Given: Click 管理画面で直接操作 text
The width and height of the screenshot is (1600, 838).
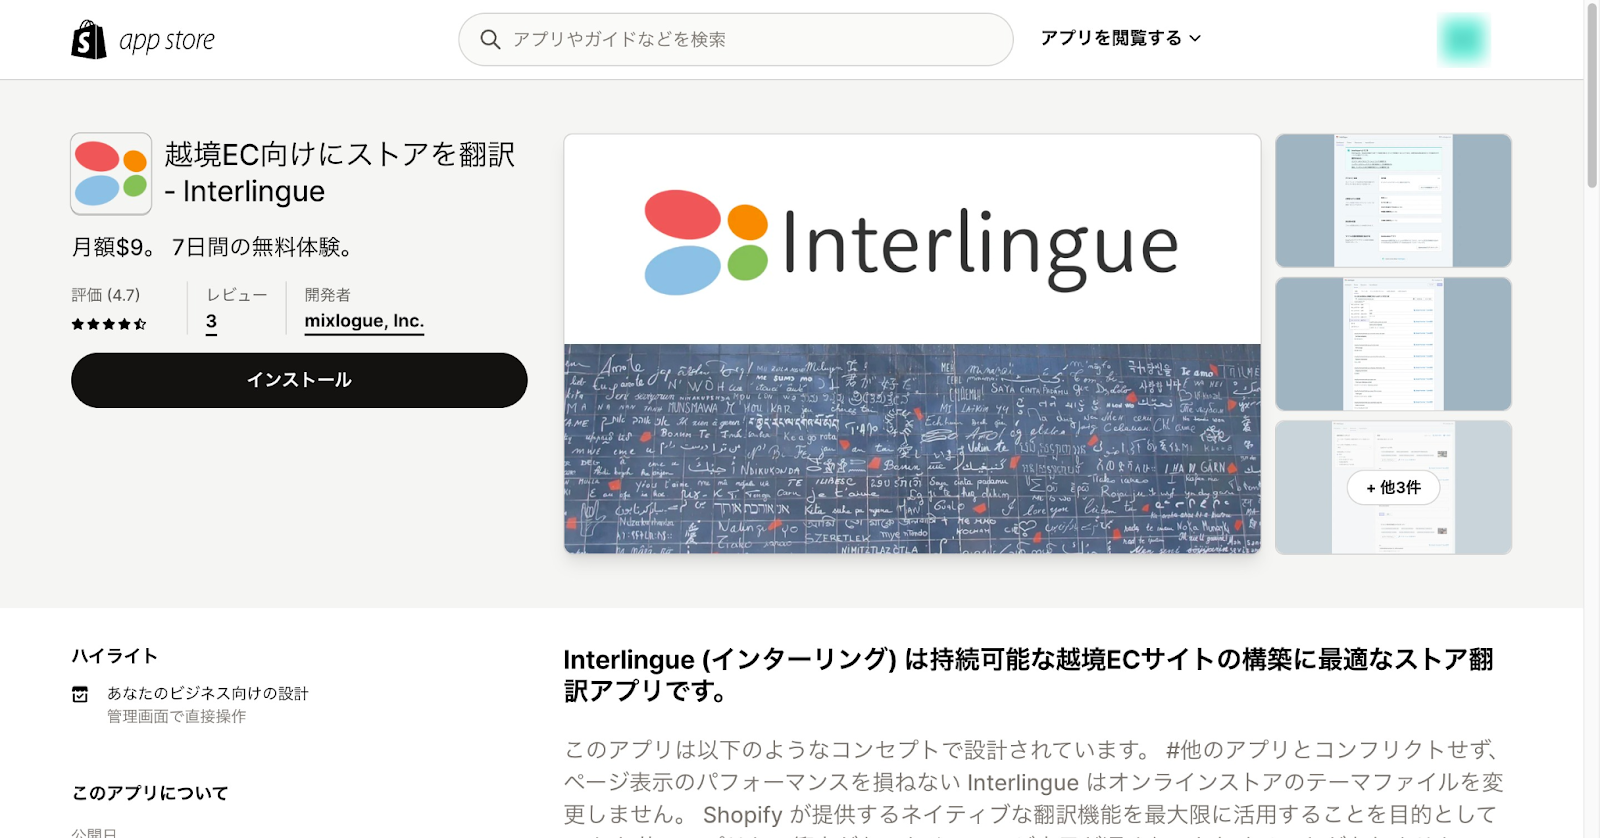Looking at the screenshot, I should (x=176, y=716).
